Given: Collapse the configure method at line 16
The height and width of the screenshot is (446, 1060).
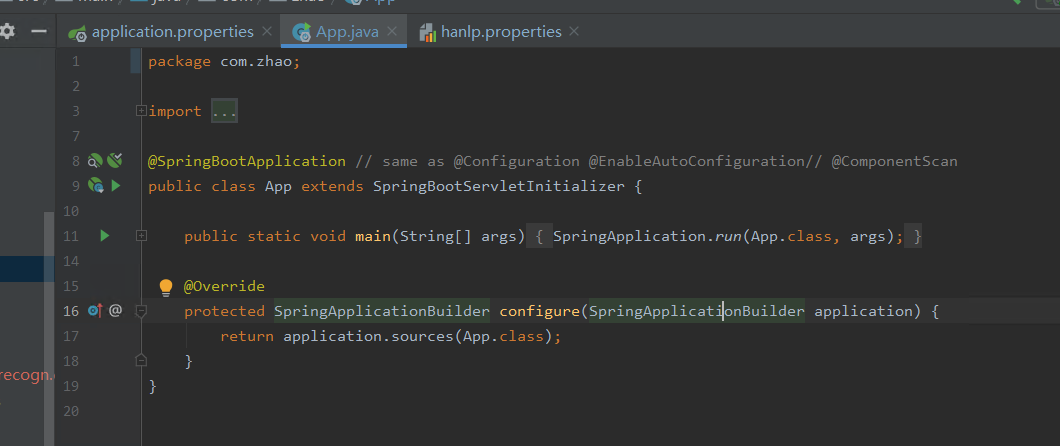Looking at the screenshot, I should tap(141, 311).
